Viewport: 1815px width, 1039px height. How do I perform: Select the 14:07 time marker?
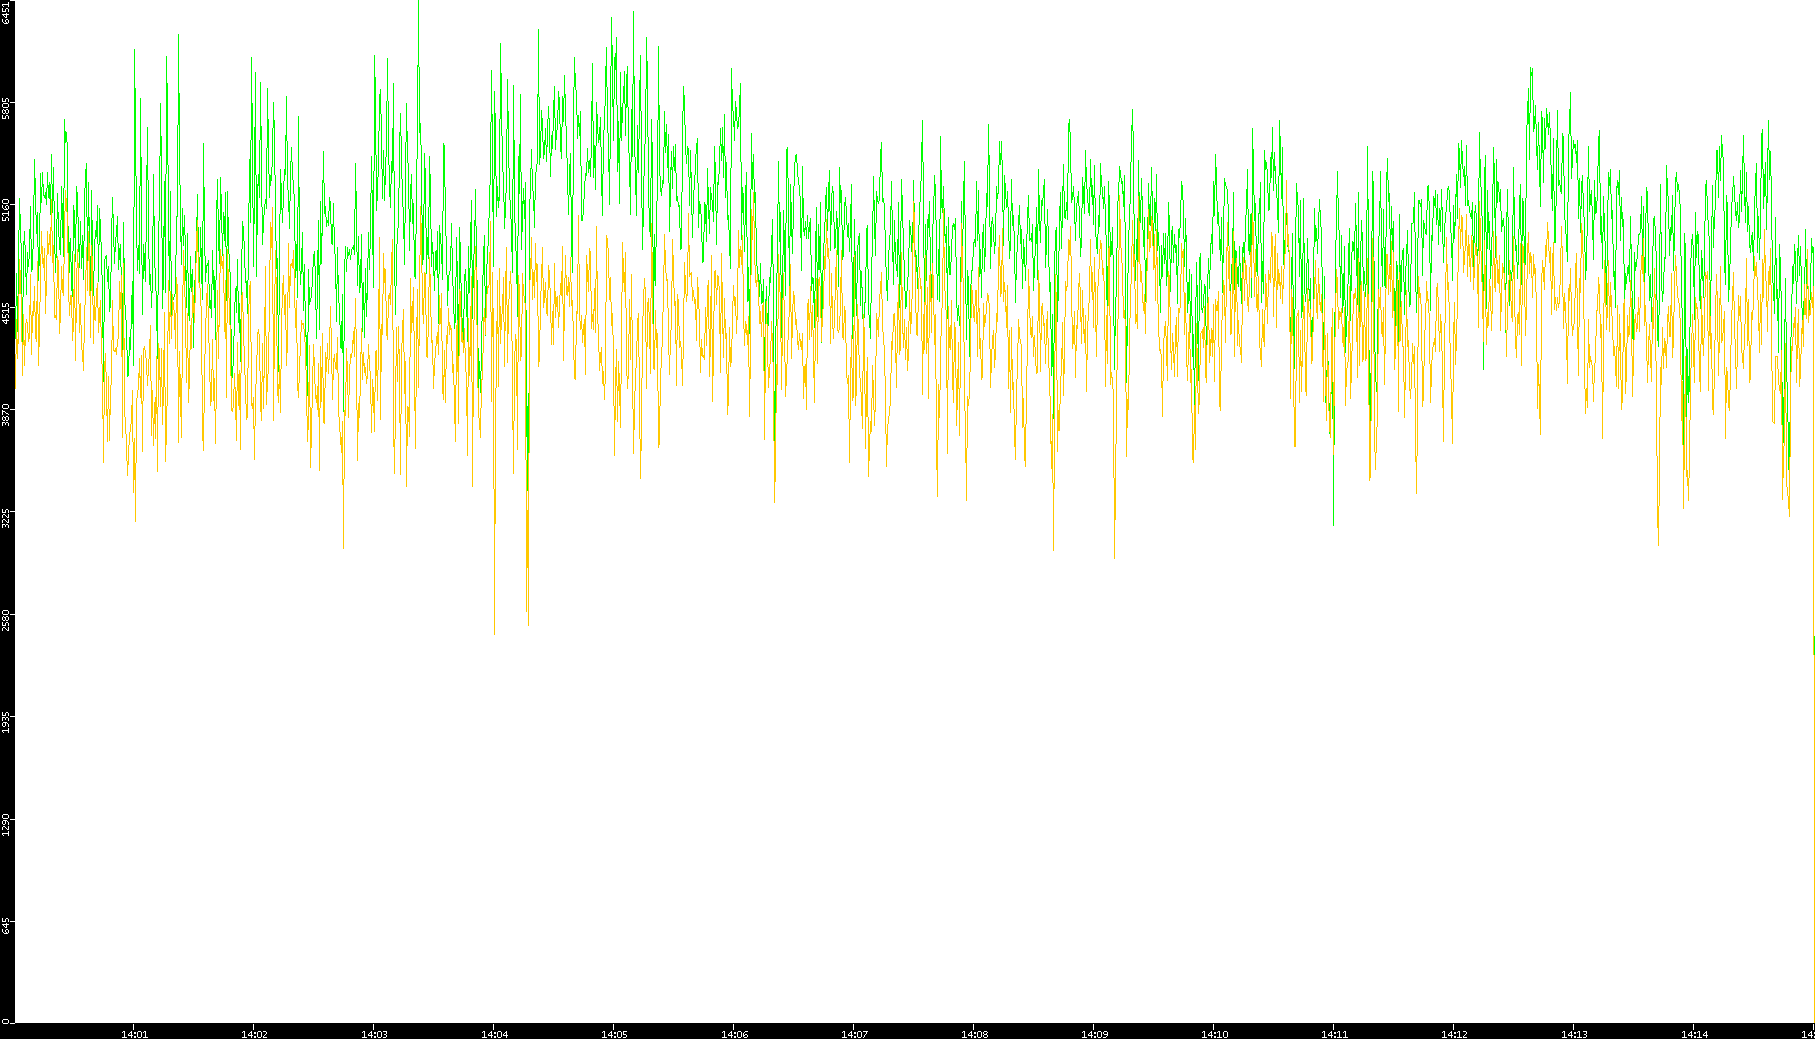[854, 1033]
